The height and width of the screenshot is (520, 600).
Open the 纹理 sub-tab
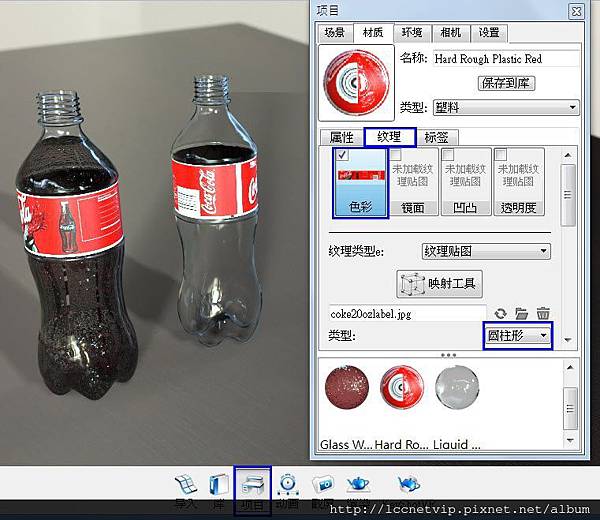[x=390, y=137]
